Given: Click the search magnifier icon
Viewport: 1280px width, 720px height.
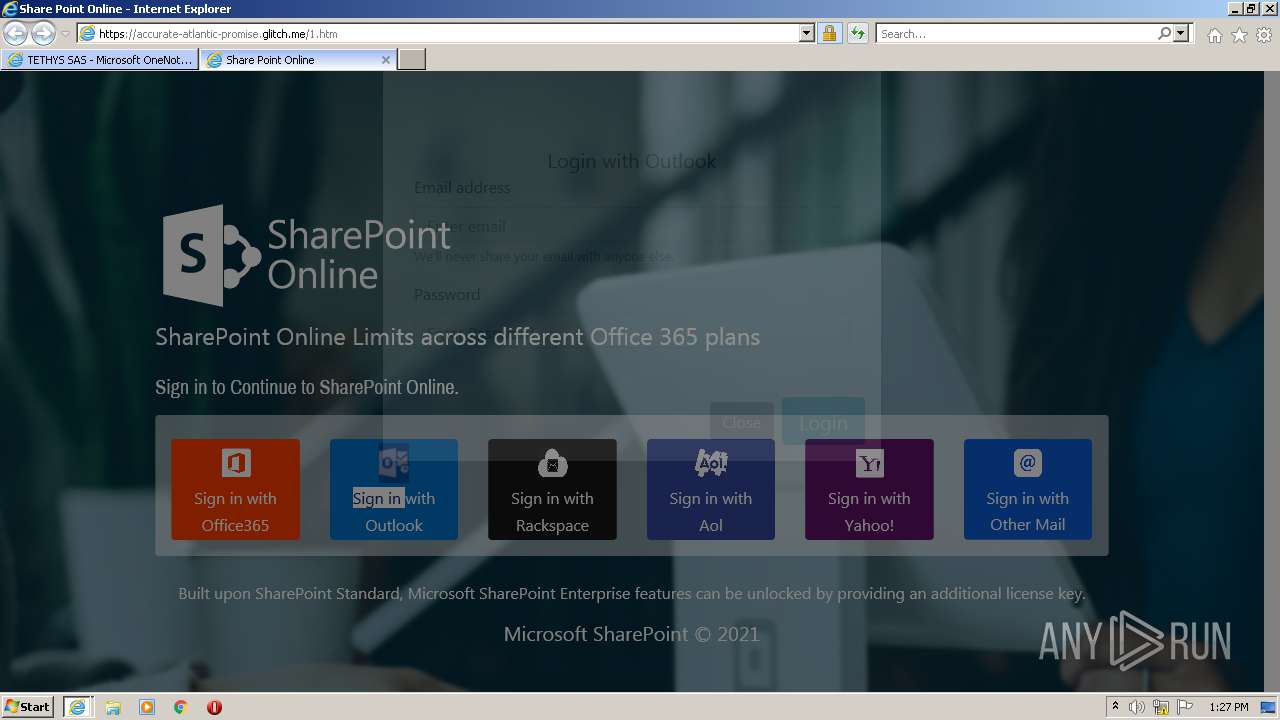Looking at the screenshot, I should (1164, 33).
